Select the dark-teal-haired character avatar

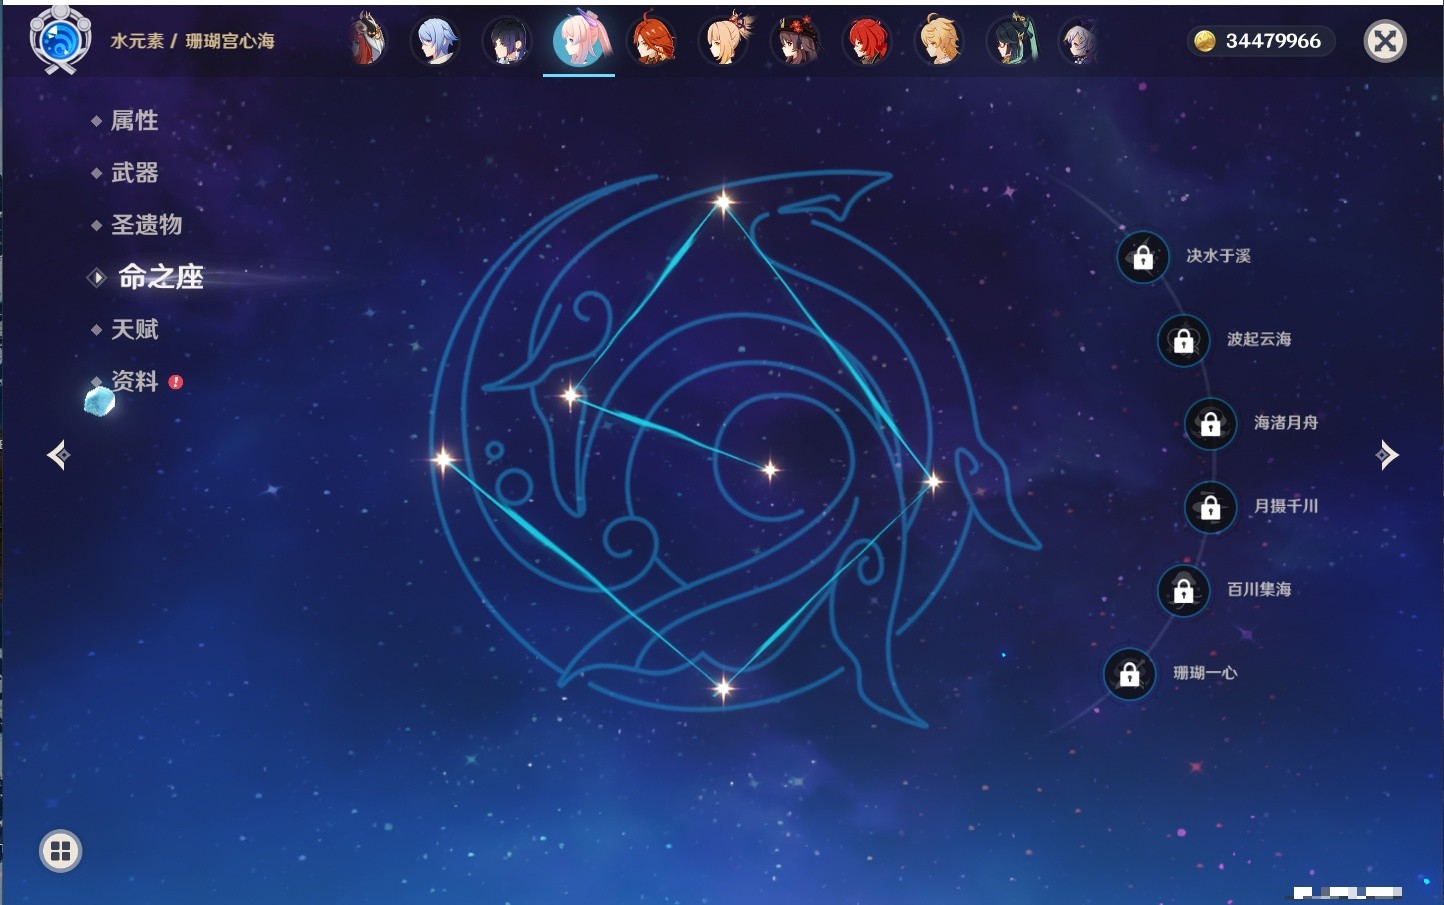pyautogui.click(x=1011, y=41)
